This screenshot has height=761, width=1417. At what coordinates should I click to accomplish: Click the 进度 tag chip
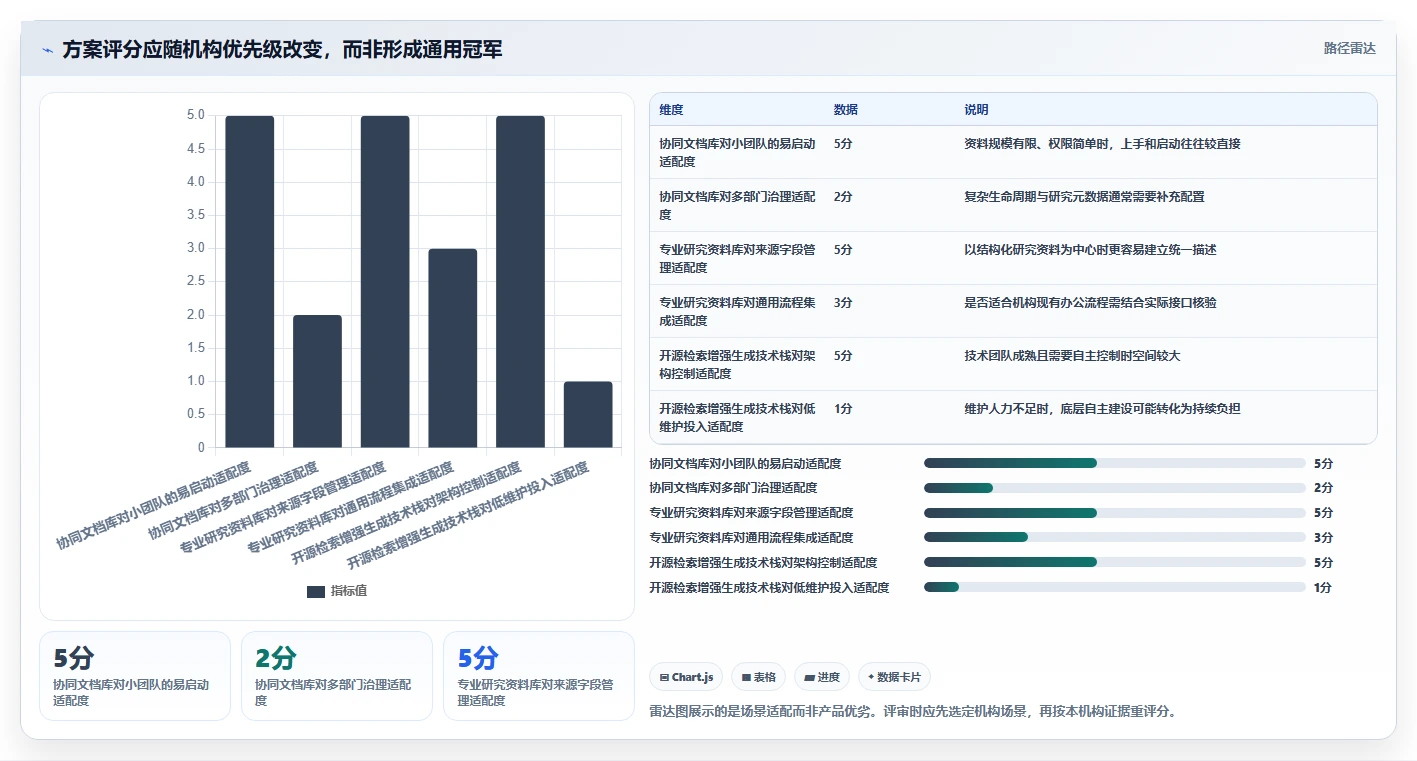[x=822, y=677]
